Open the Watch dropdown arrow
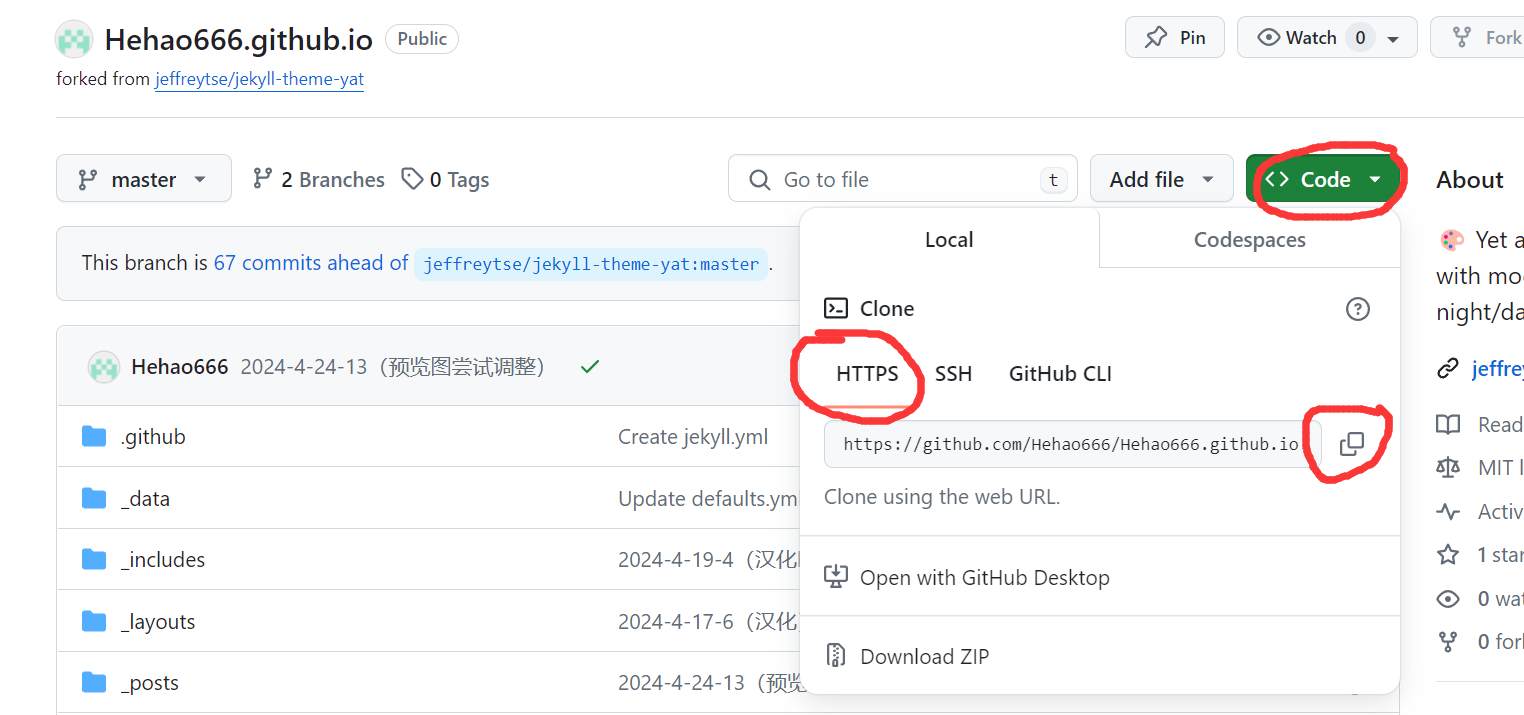This screenshot has width=1524, height=715. (x=1394, y=38)
